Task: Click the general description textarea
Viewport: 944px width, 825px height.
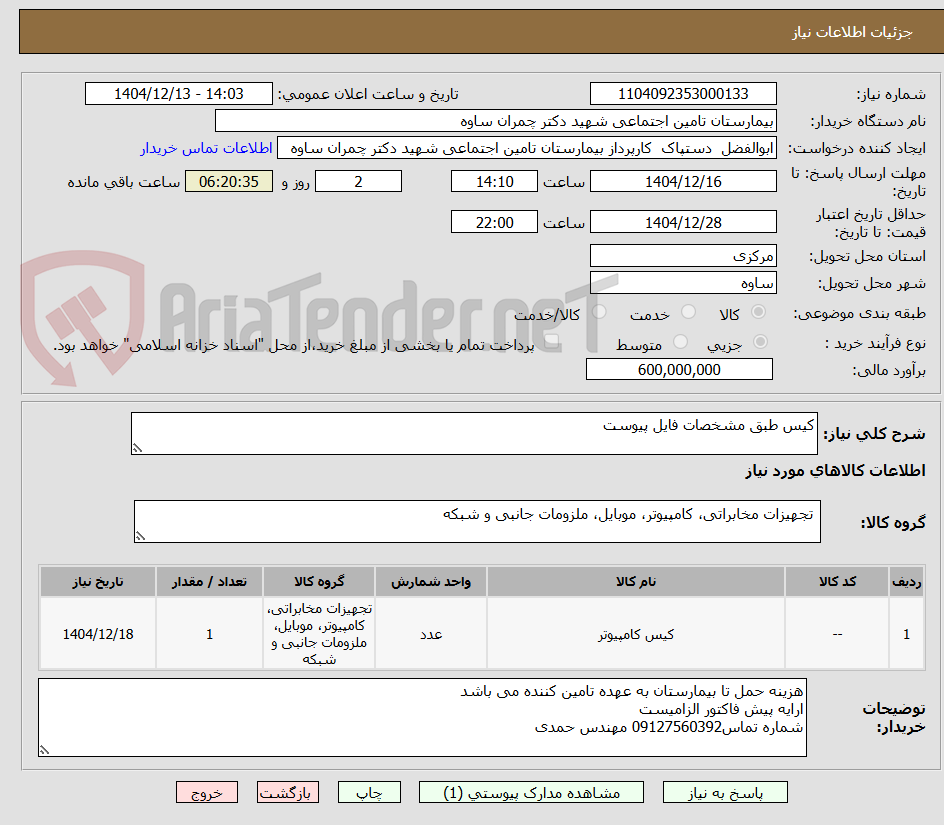Action: 474,434
